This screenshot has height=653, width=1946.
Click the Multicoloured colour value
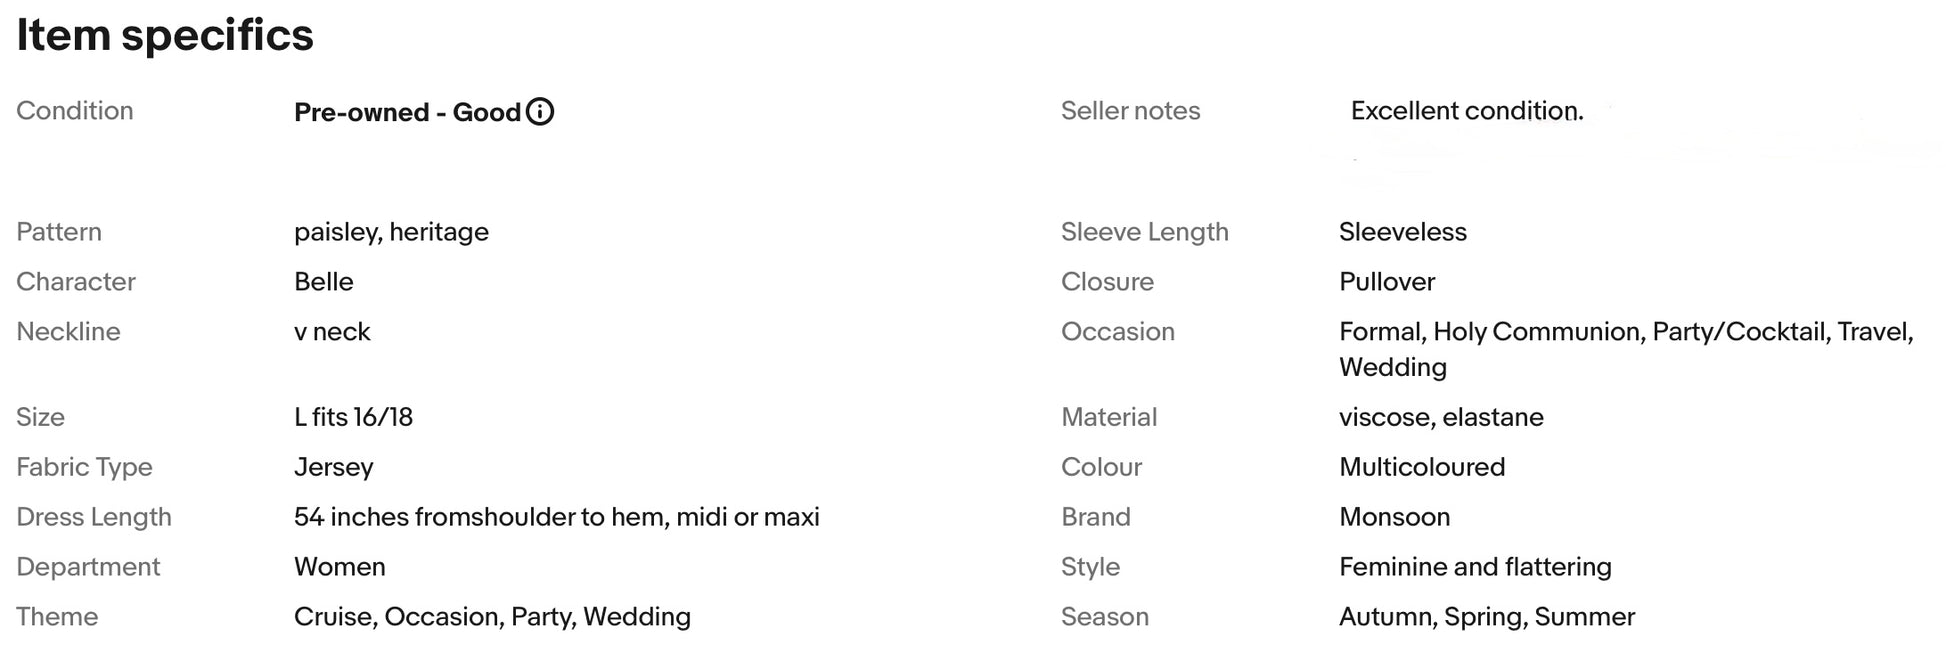(1422, 467)
